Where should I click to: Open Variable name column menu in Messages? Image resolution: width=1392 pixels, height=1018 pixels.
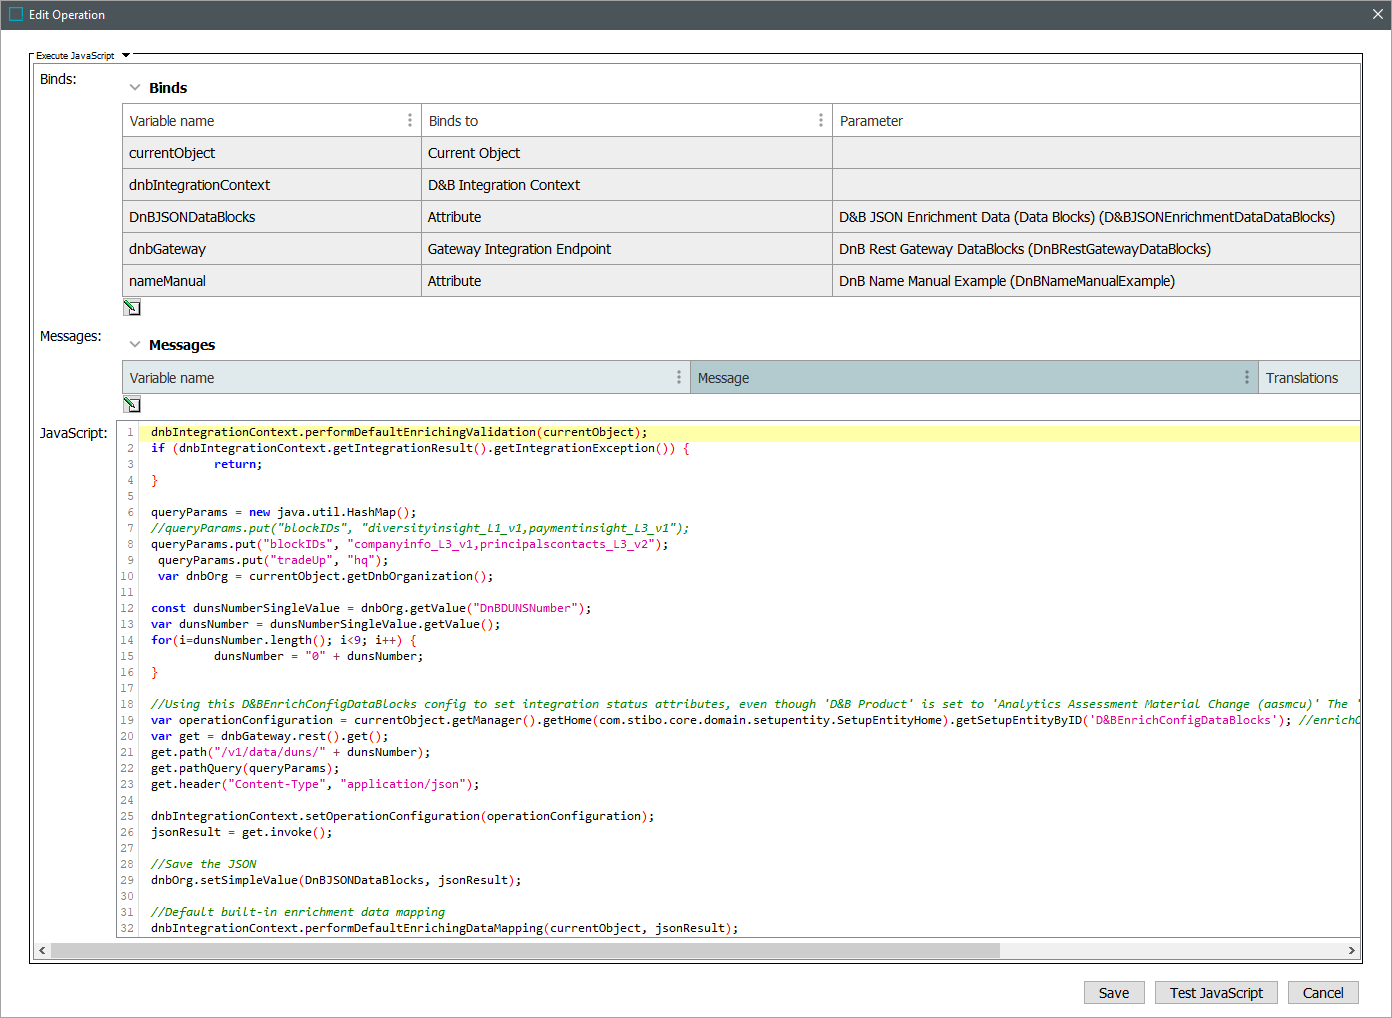click(x=678, y=378)
